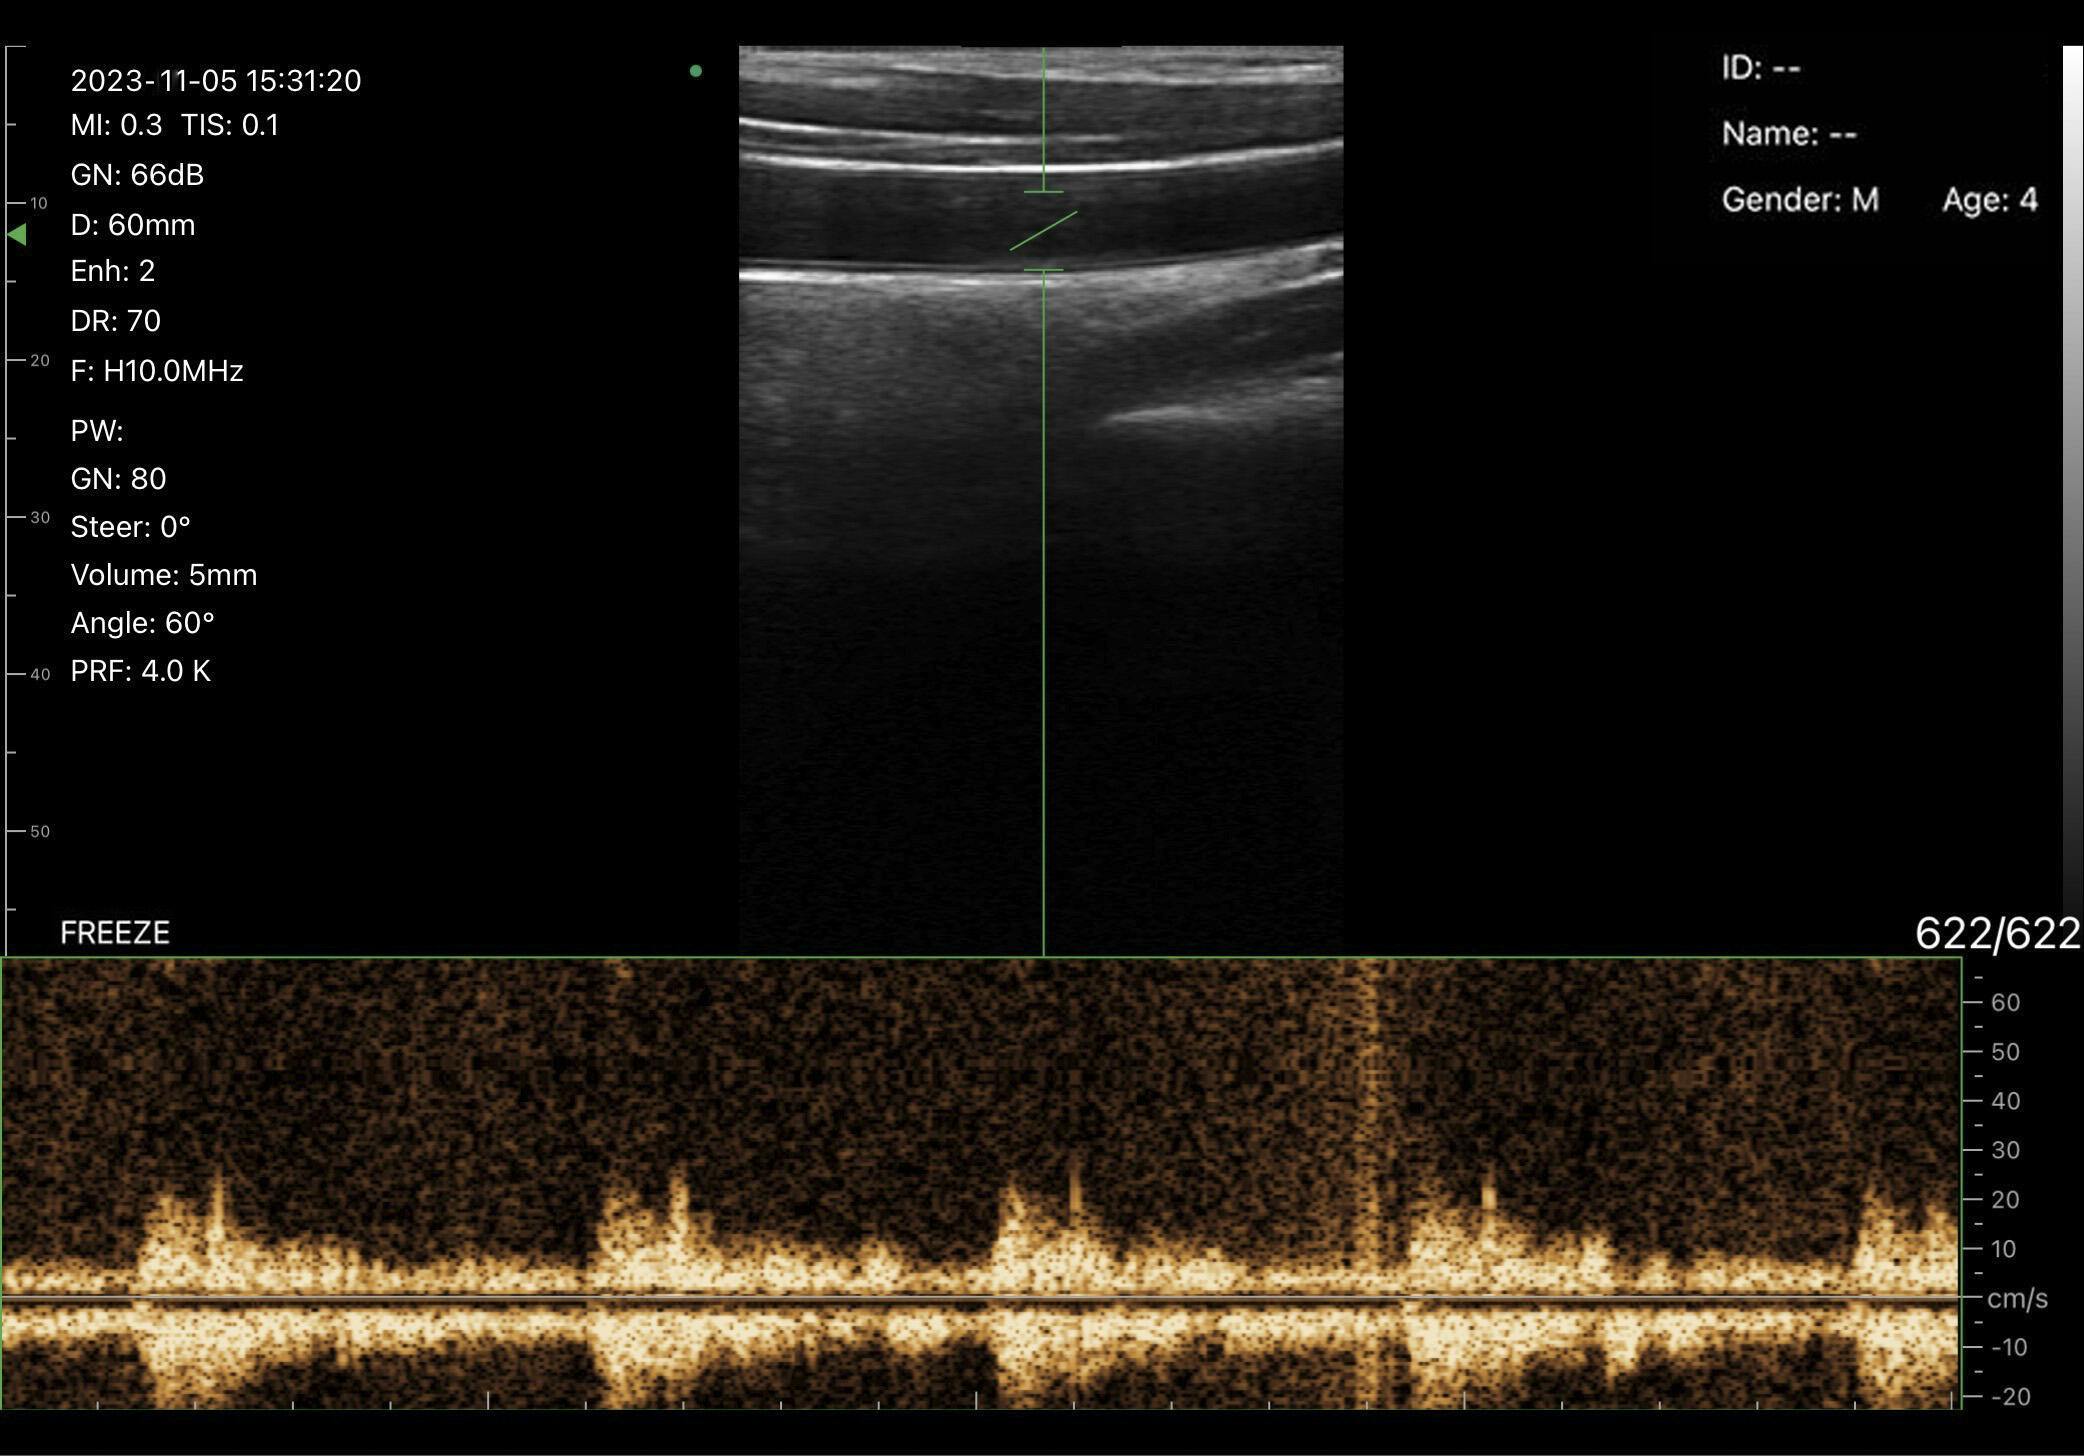Click the D: 60mm depth setting
Screen dimensions: 2084x1456
[x=131, y=224]
